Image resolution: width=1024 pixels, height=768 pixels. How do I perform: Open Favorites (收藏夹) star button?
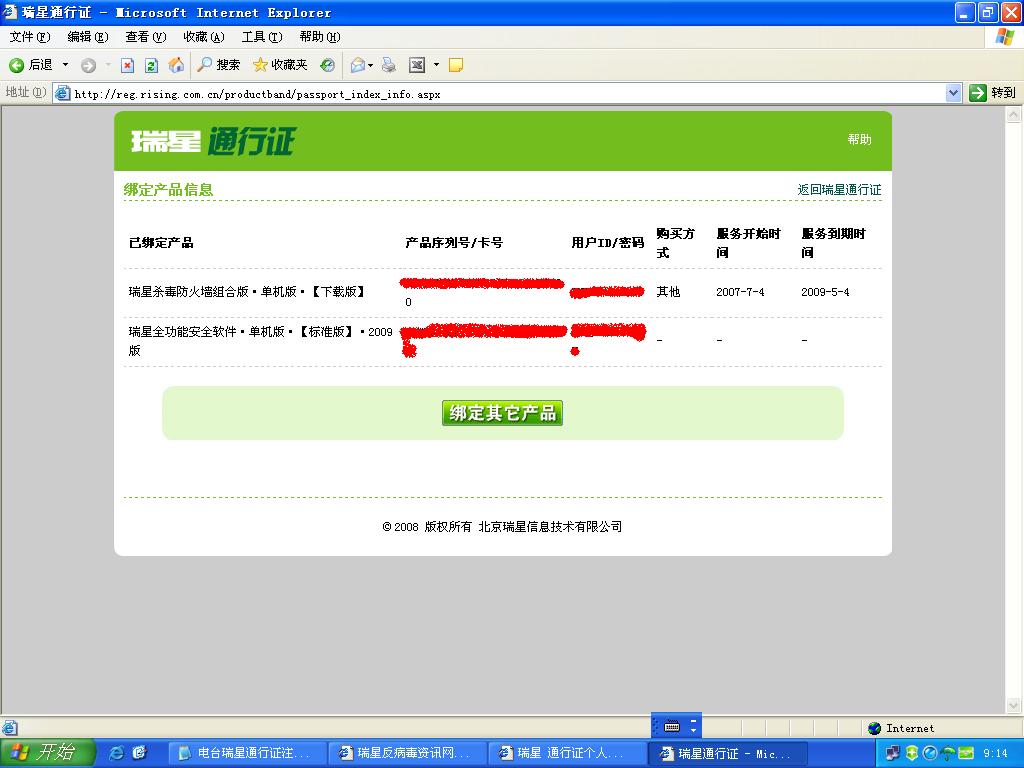click(x=280, y=65)
